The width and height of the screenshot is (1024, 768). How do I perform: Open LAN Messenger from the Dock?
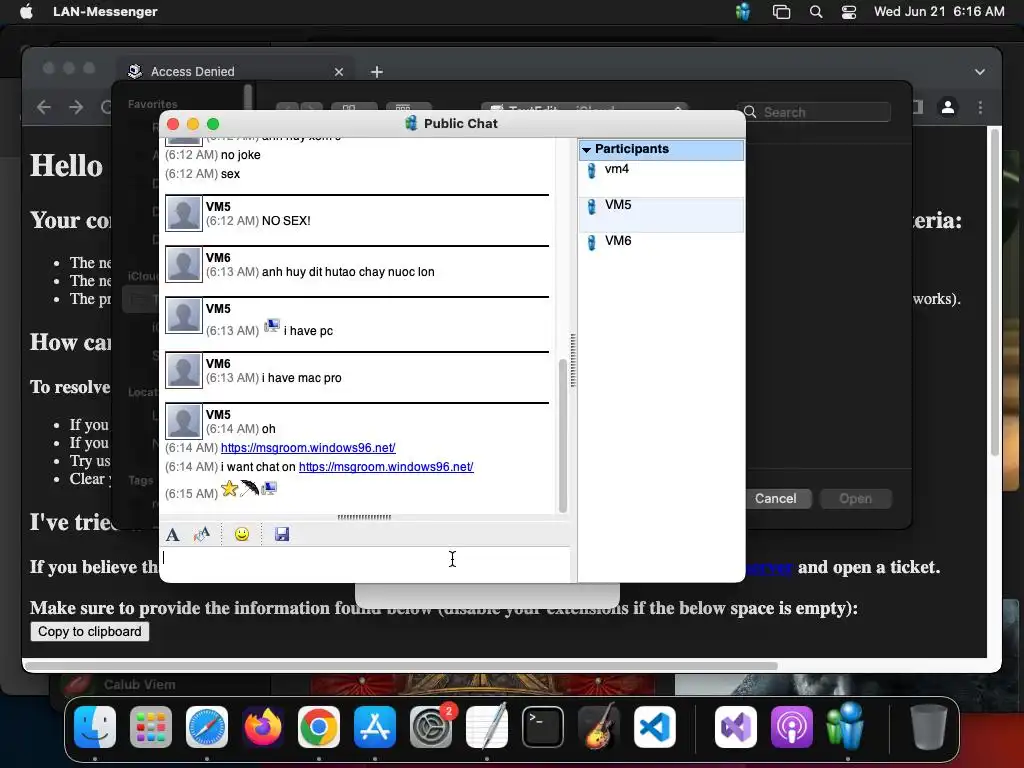pyautogui.click(x=846, y=726)
